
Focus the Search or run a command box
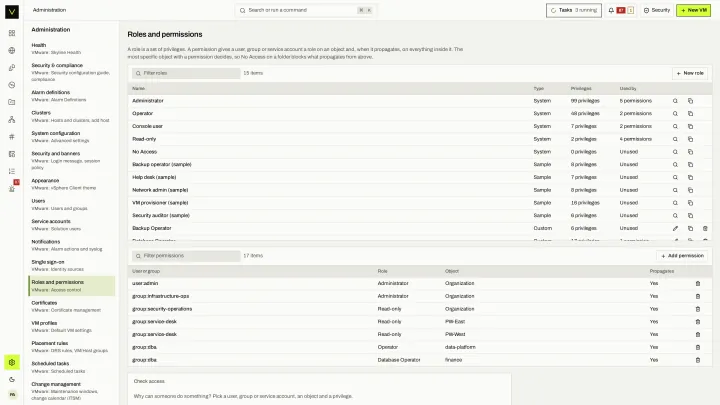(x=305, y=10)
